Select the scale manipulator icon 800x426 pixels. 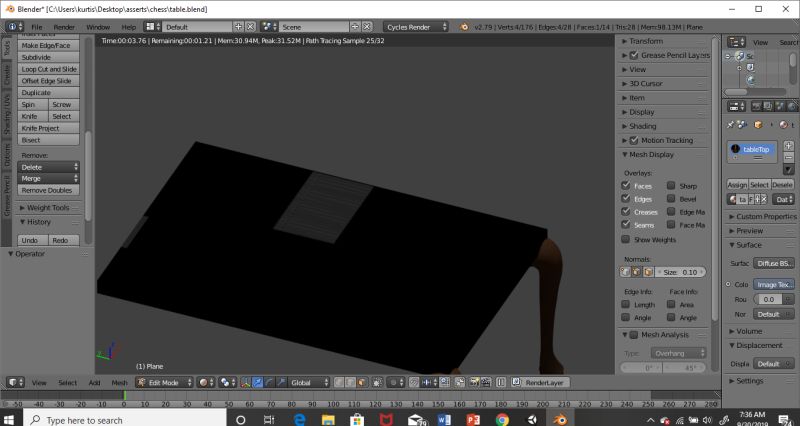point(280,382)
